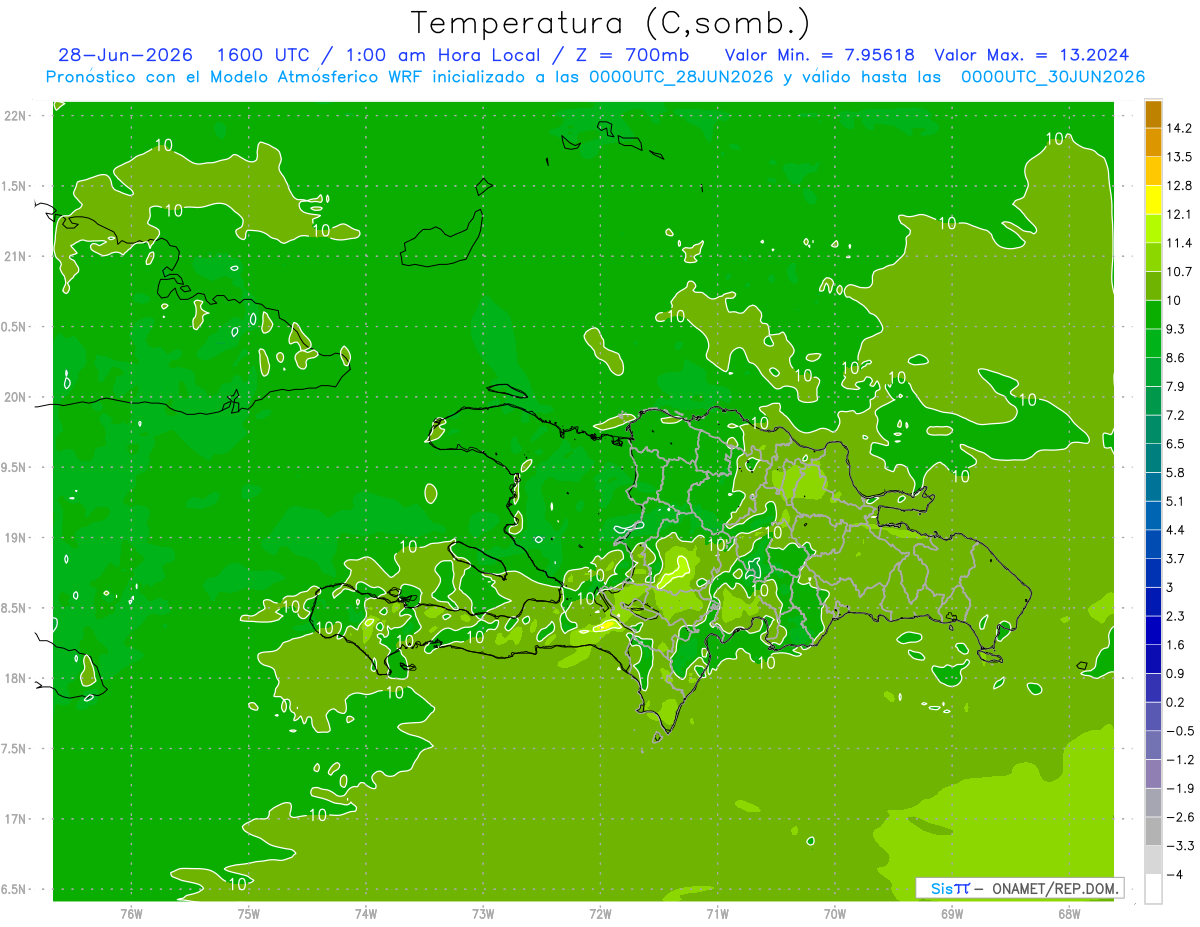1200x927 pixels.
Task: Click the "18N" latitude axis label
Action: point(17,678)
